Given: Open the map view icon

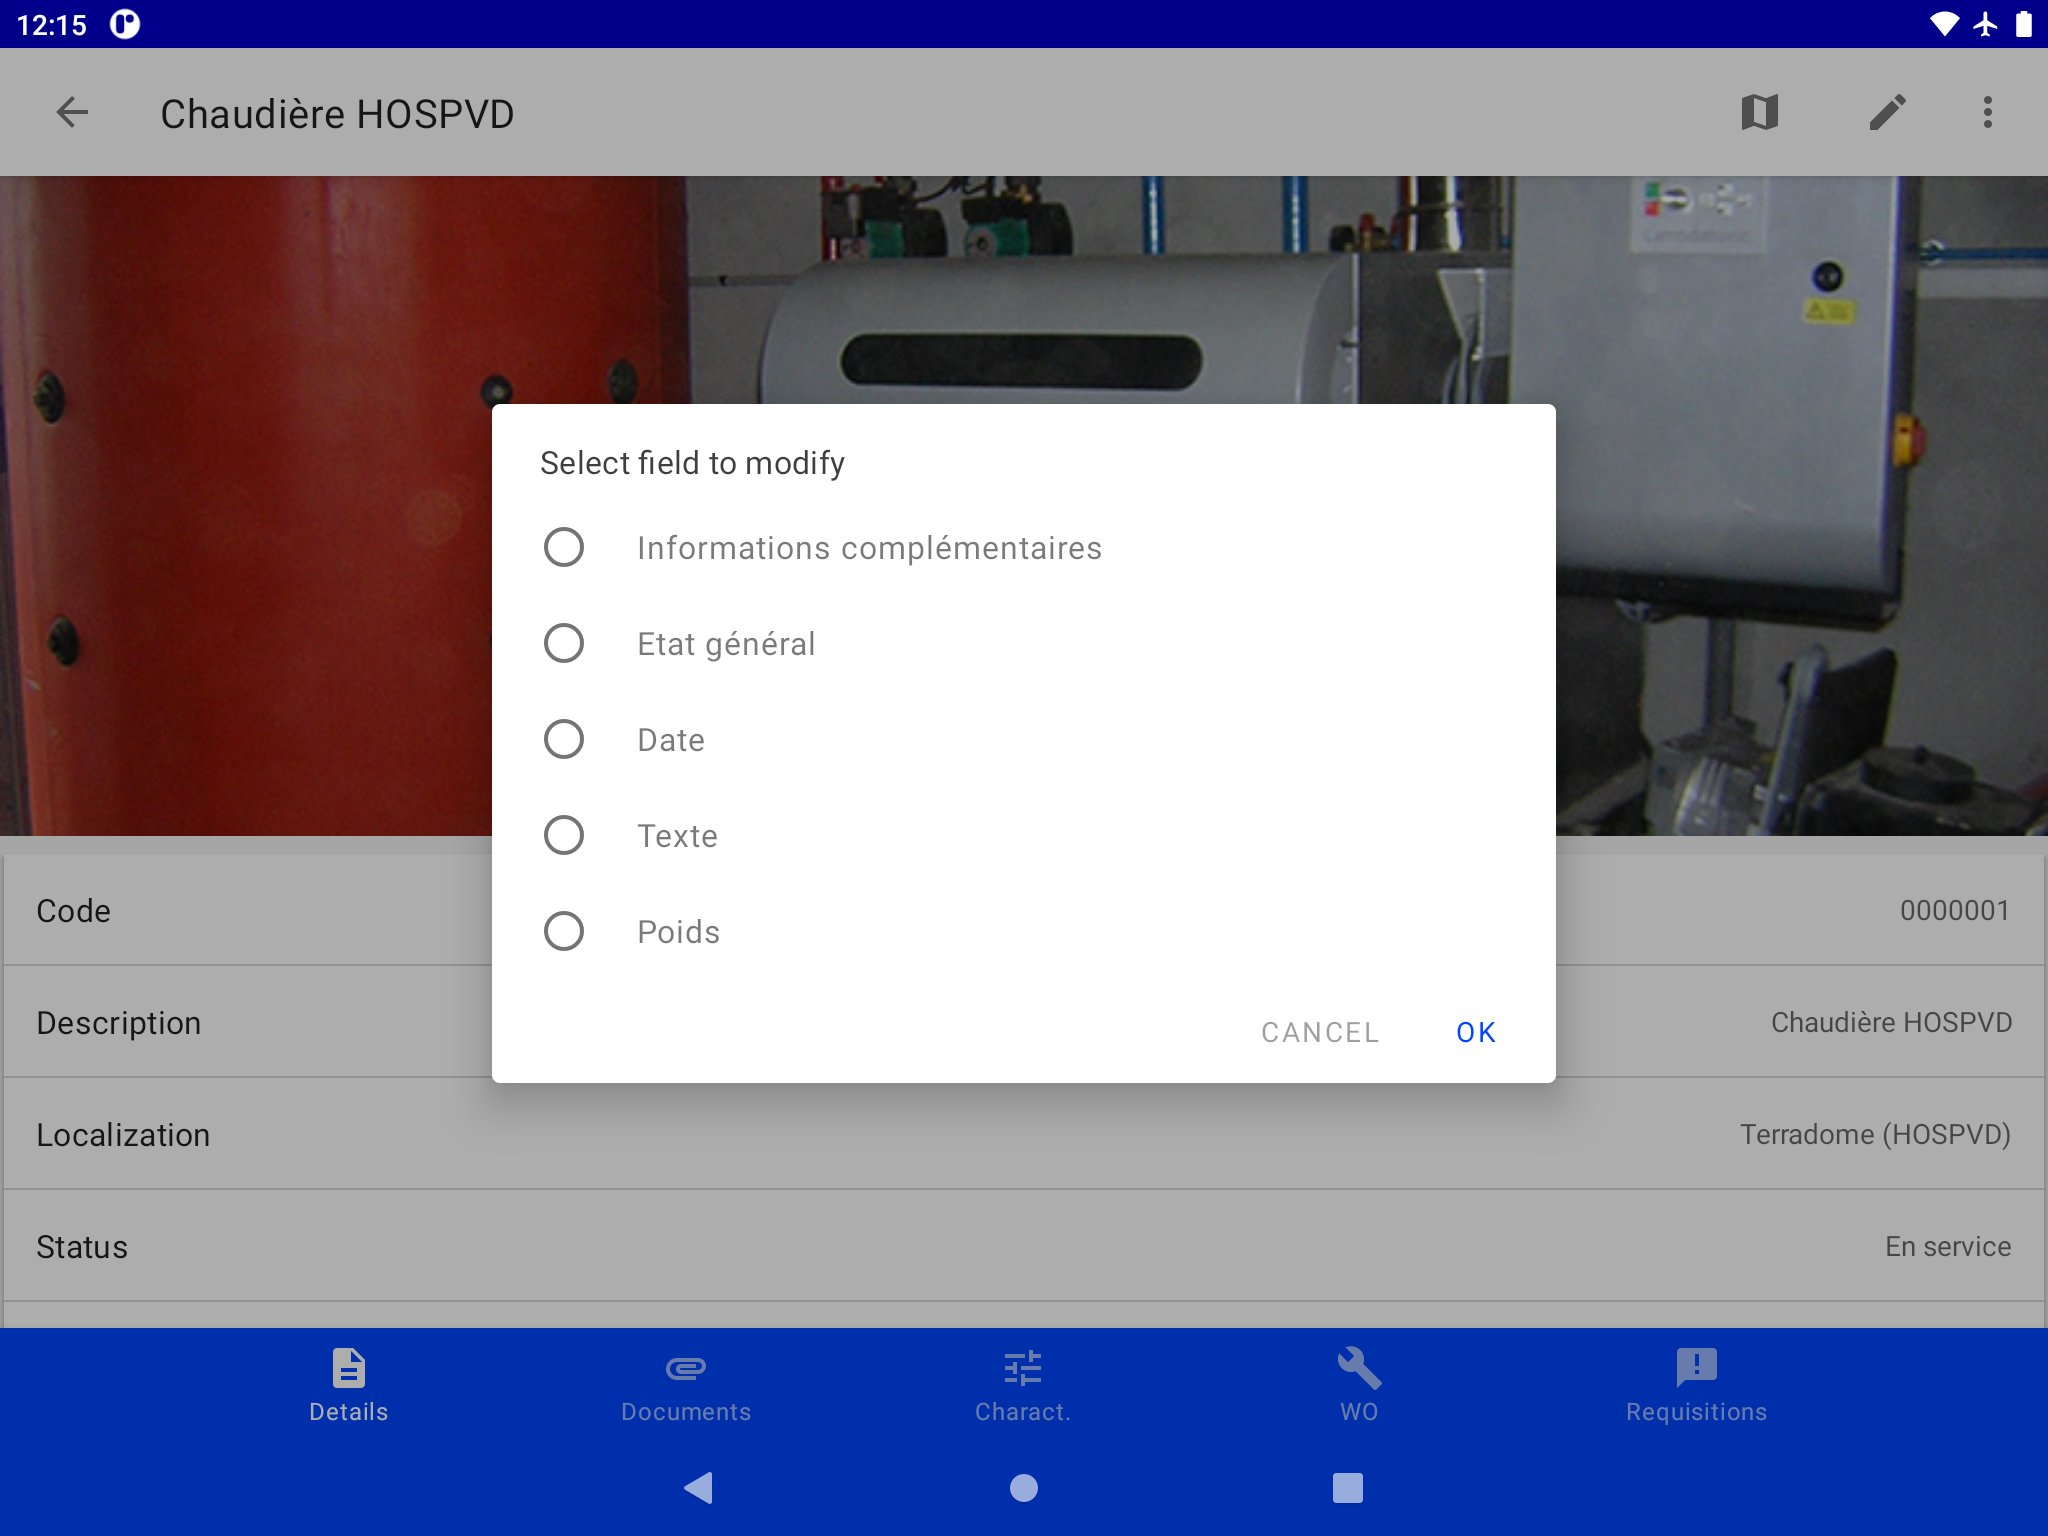Looking at the screenshot, I should (x=1759, y=112).
